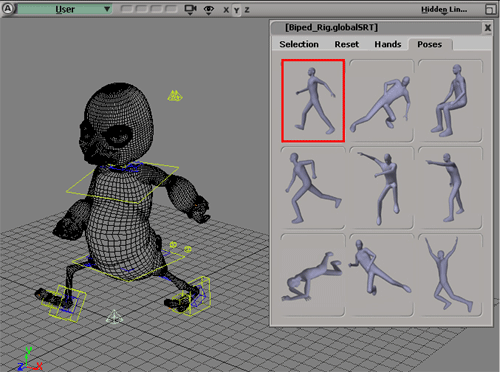500x372 pixels.
Task: Select the yellow pyramid control above the head
Action: click(175, 96)
